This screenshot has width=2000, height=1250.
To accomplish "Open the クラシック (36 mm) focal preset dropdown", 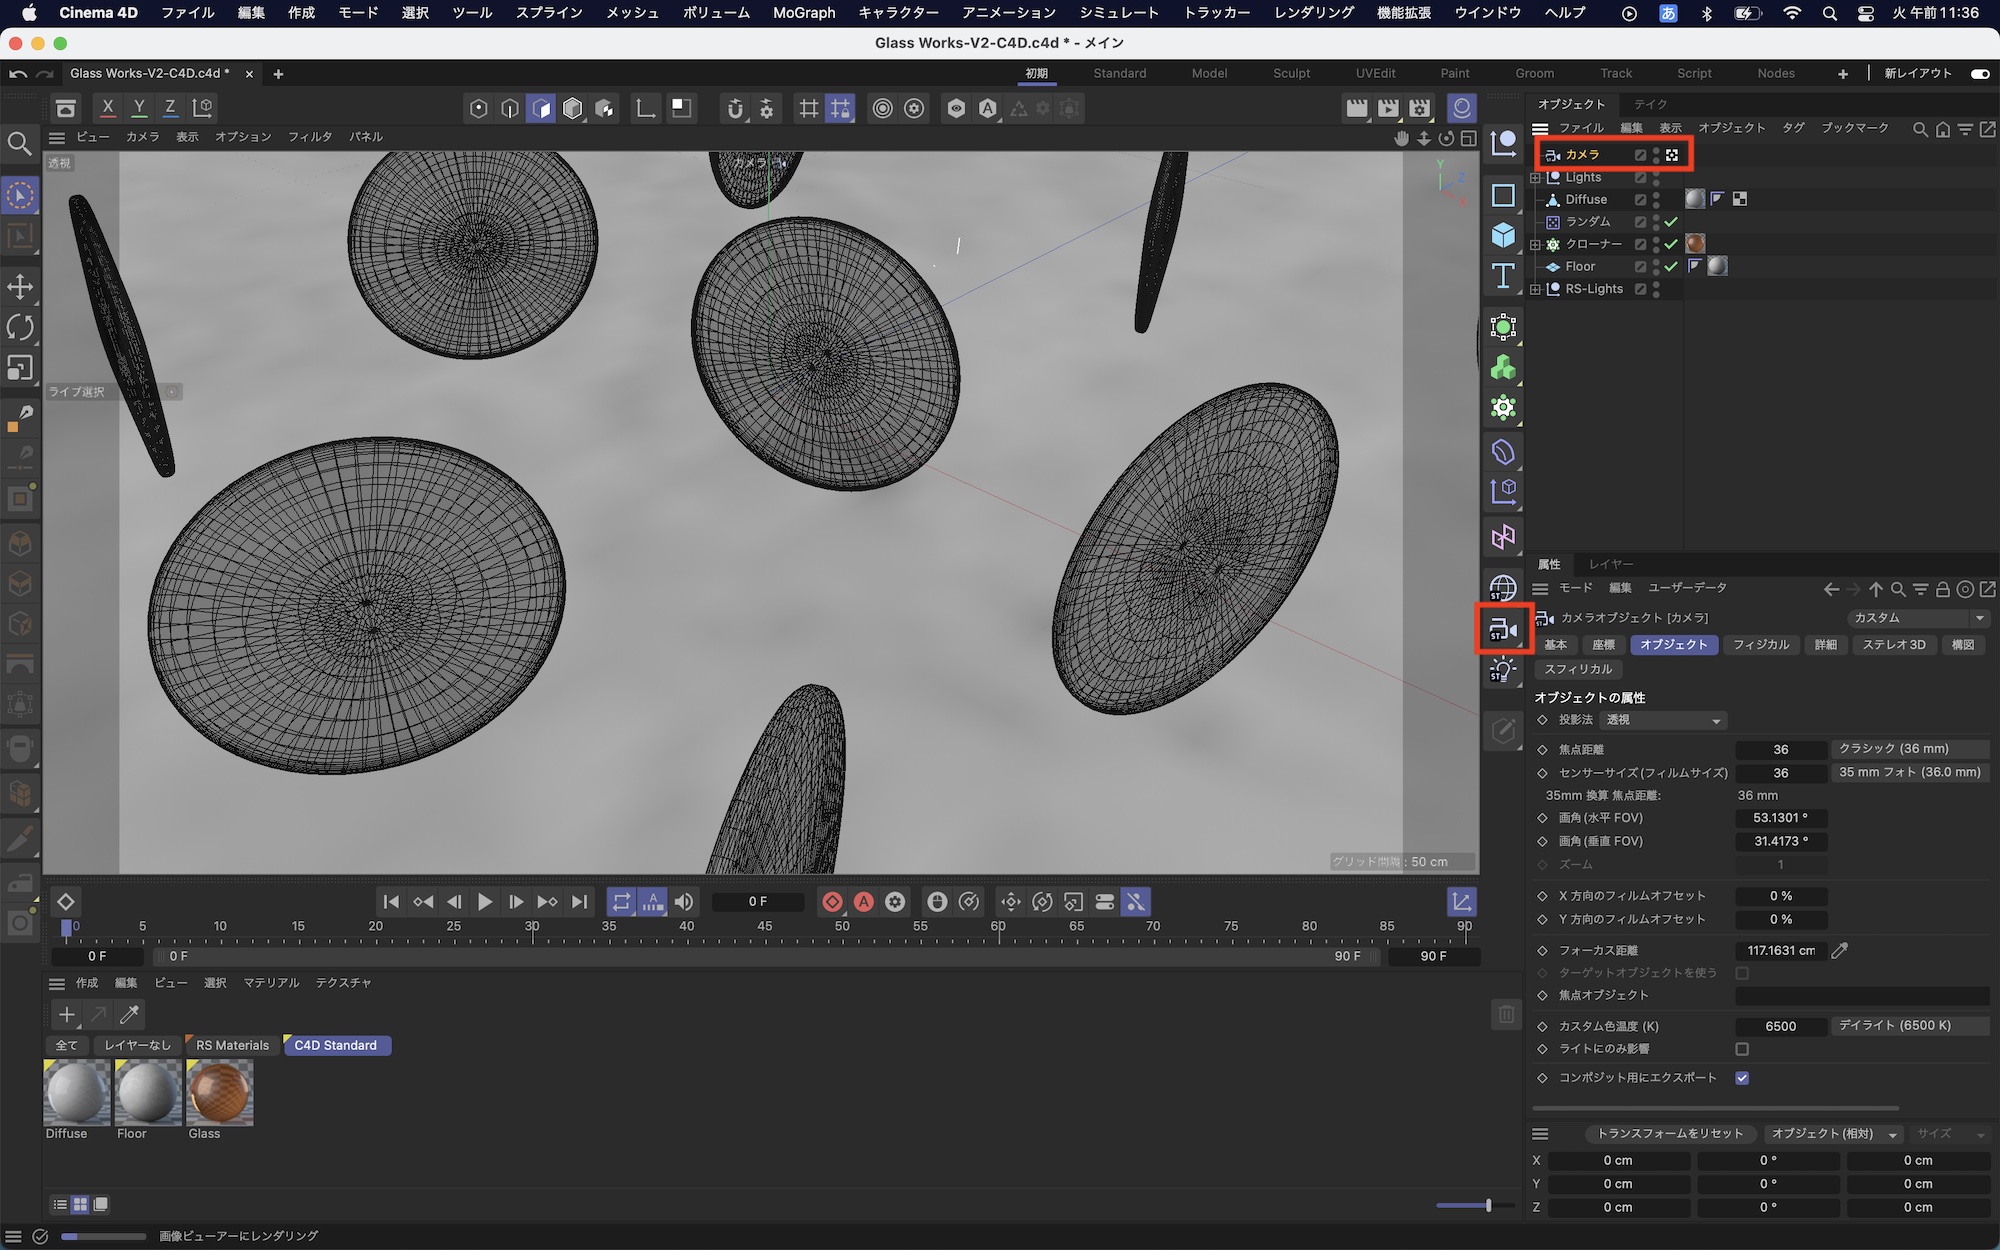I will [x=1909, y=749].
